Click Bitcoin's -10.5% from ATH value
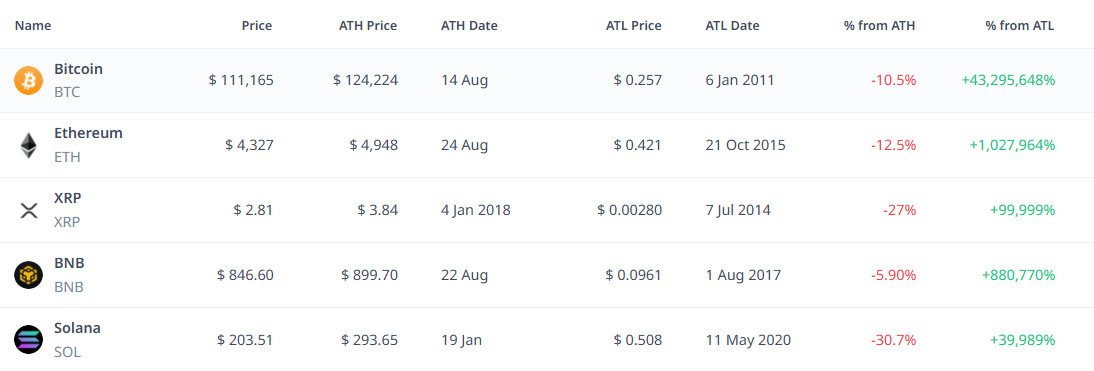Viewport: 1094px width, 371px height. pyautogui.click(x=893, y=80)
